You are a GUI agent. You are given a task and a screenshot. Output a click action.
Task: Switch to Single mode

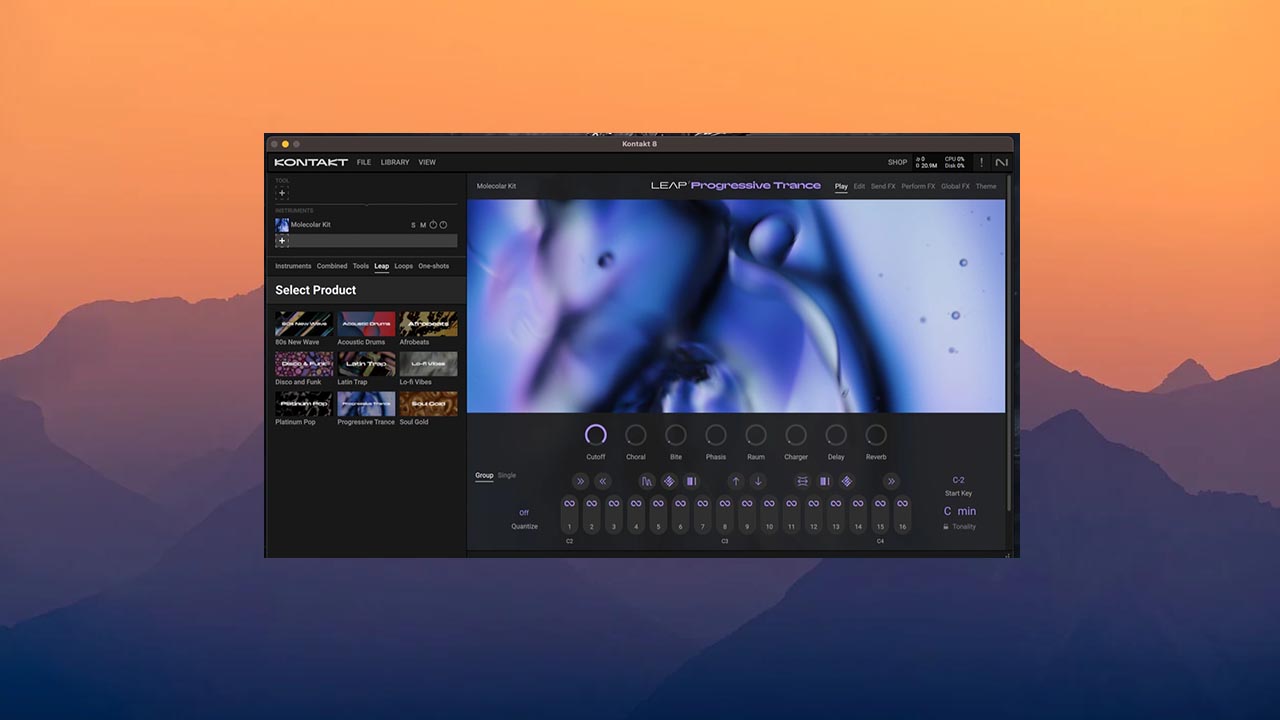[x=506, y=475]
